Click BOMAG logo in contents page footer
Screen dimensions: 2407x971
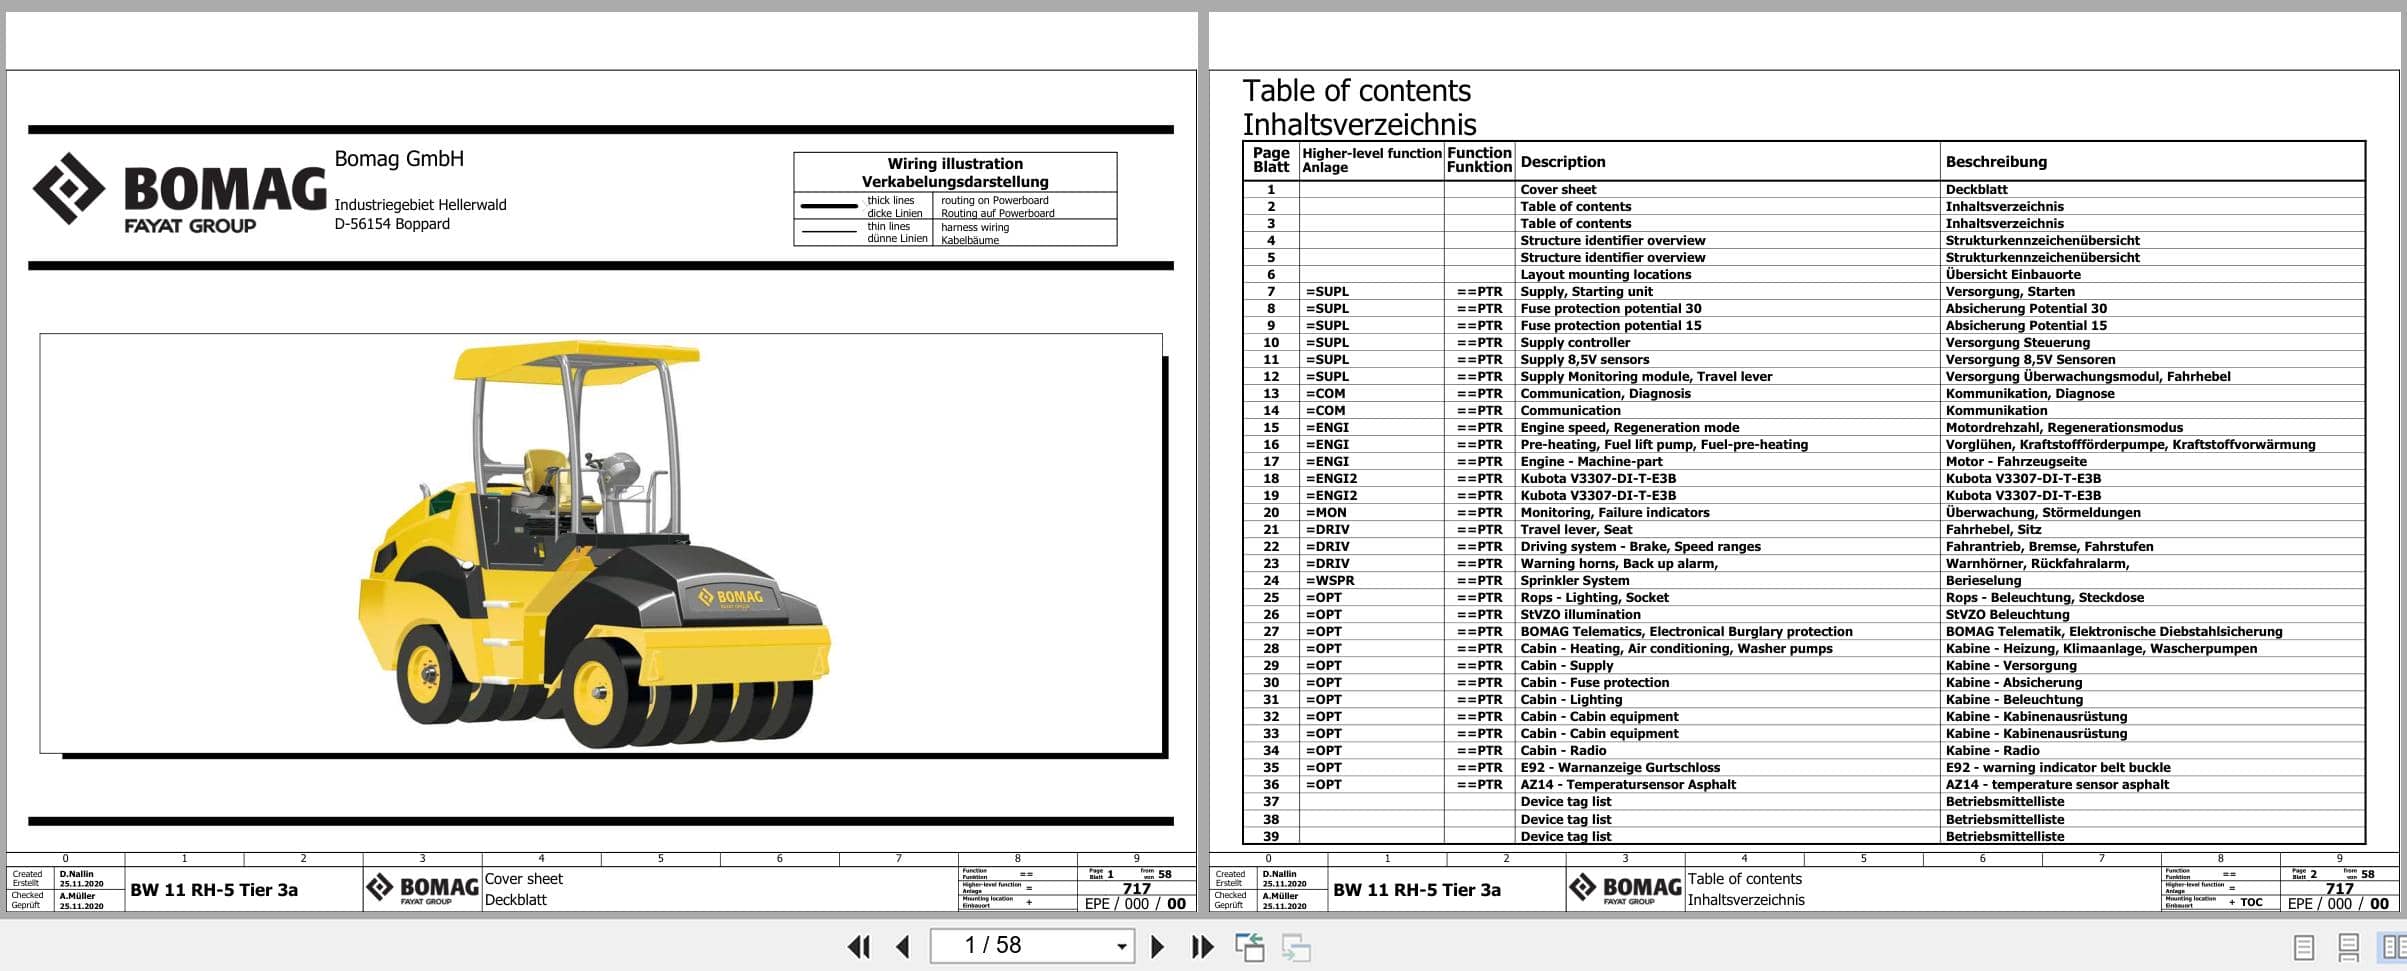pyautogui.click(x=1625, y=889)
